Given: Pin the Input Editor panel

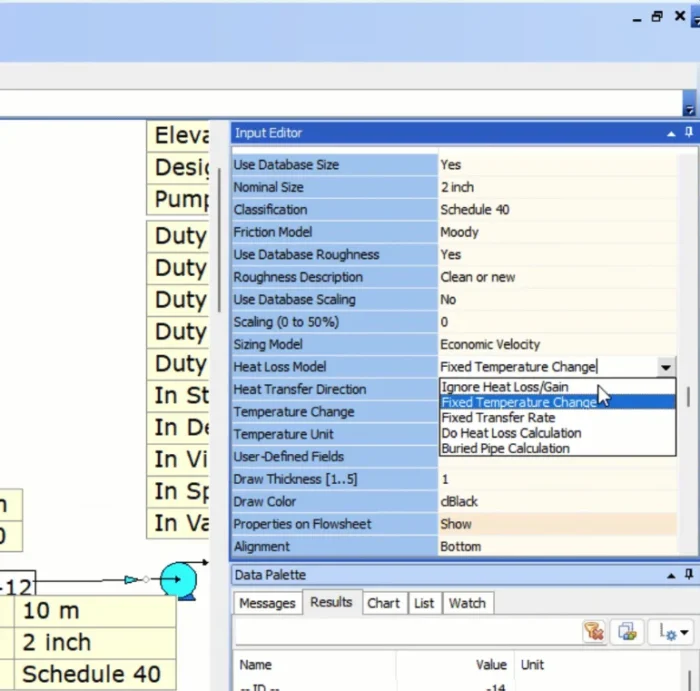Looking at the screenshot, I should (x=689, y=133).
